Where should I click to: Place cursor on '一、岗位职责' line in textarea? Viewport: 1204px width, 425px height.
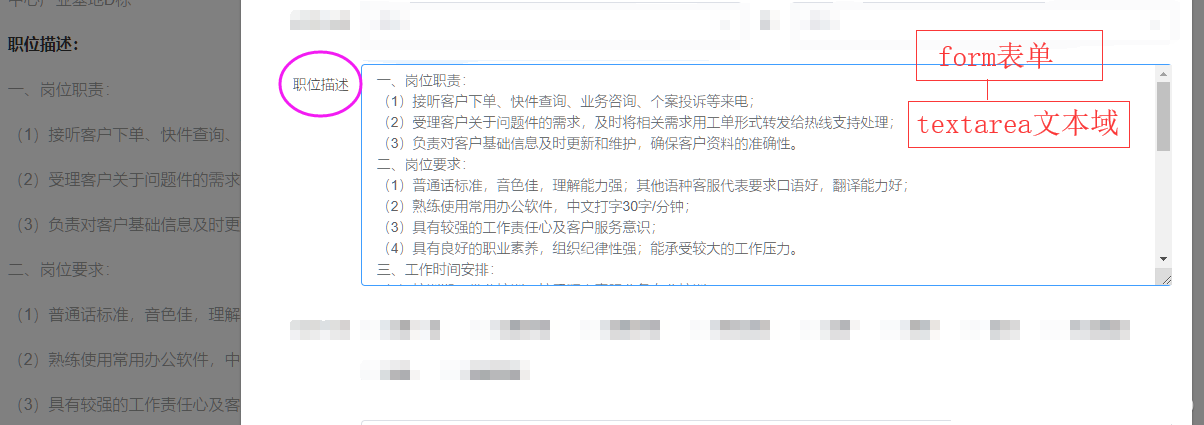421,81
